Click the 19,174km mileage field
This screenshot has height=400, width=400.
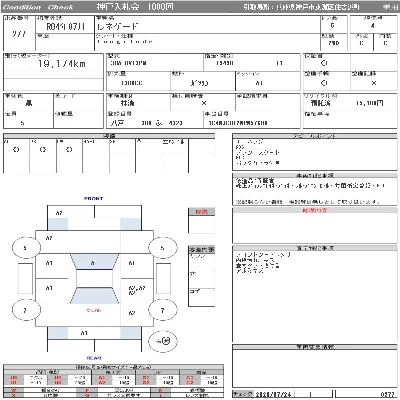point(62,64)
